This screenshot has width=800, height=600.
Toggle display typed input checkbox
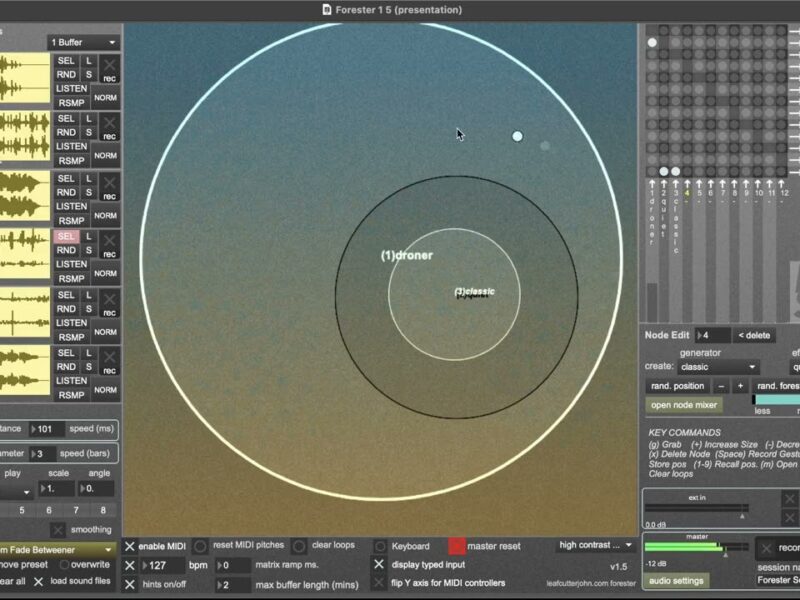coord(379,564)
